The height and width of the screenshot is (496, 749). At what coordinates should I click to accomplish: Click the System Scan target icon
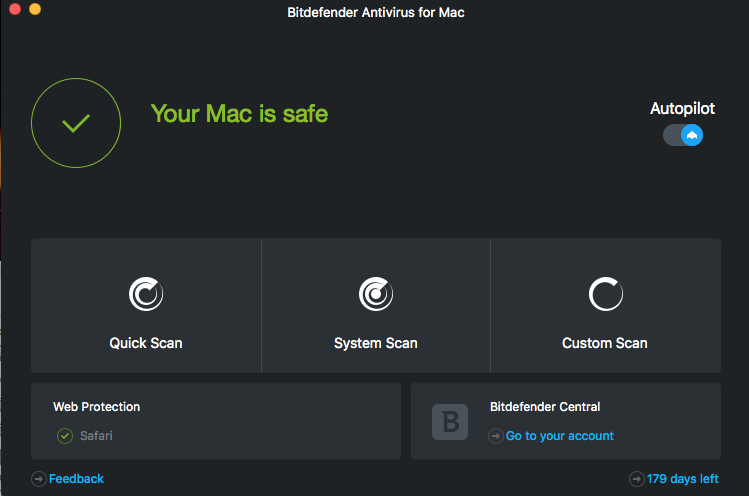tap(375, 294)
